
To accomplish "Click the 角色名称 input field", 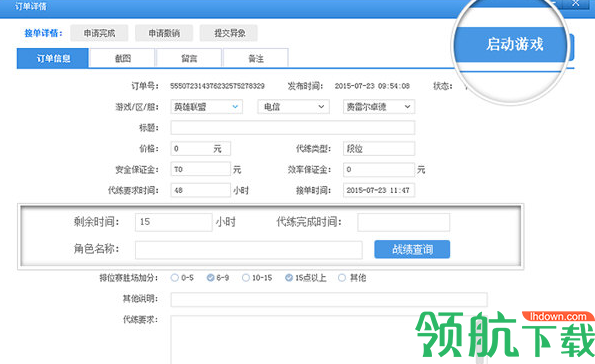I will coord(249,250).
